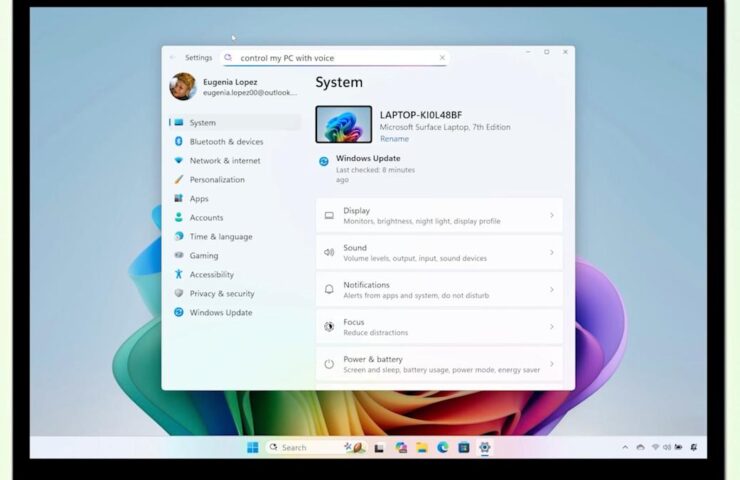Image resolution: width=740 pixels, height=480 pixels.
Task: Open the Sound settings row
Action: click(x=439, y=253)
